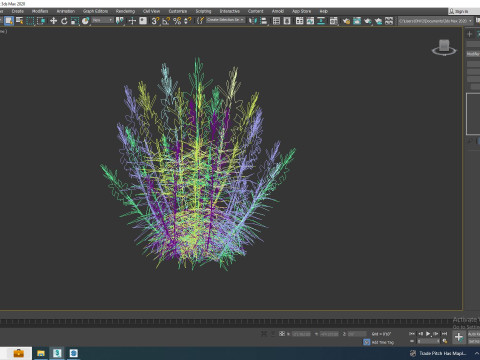
Task: Open the Create menu
Action: 18,11
